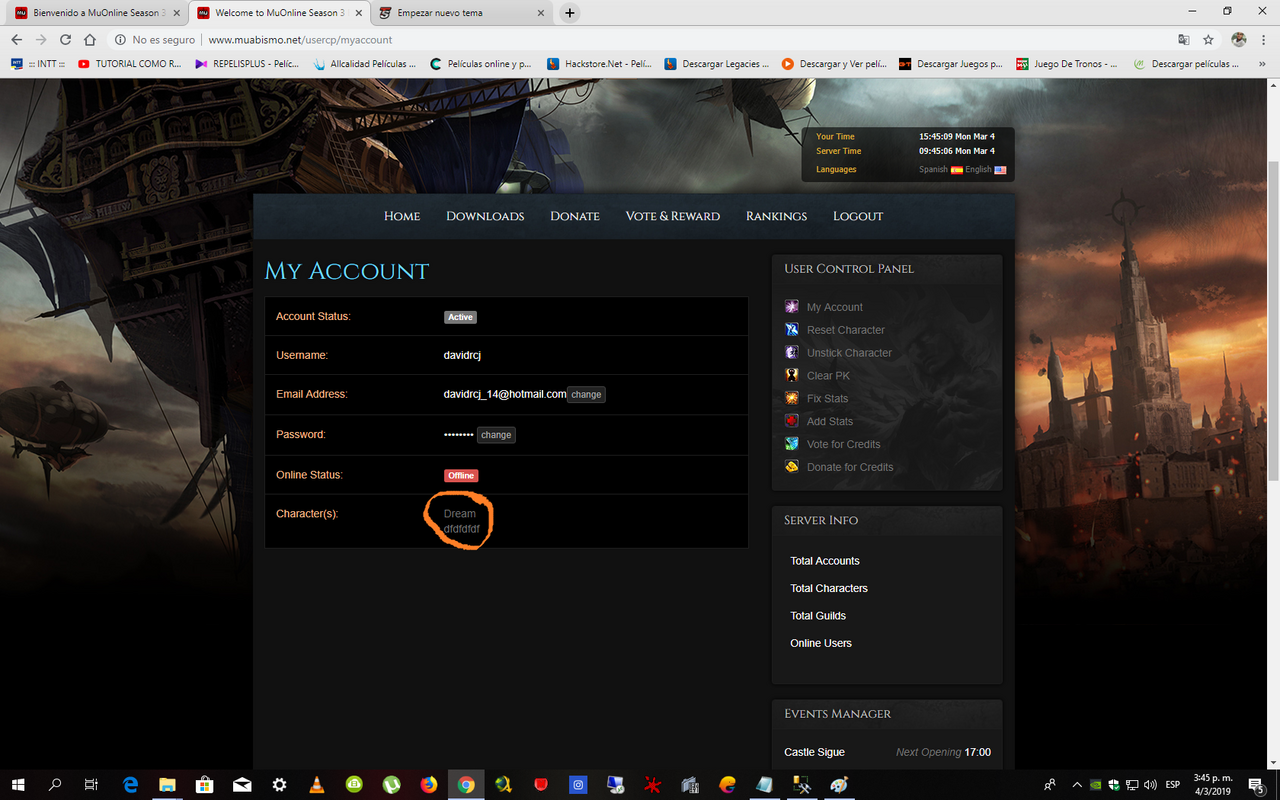Switch language using the English US flag

[x=1000, y=170]
